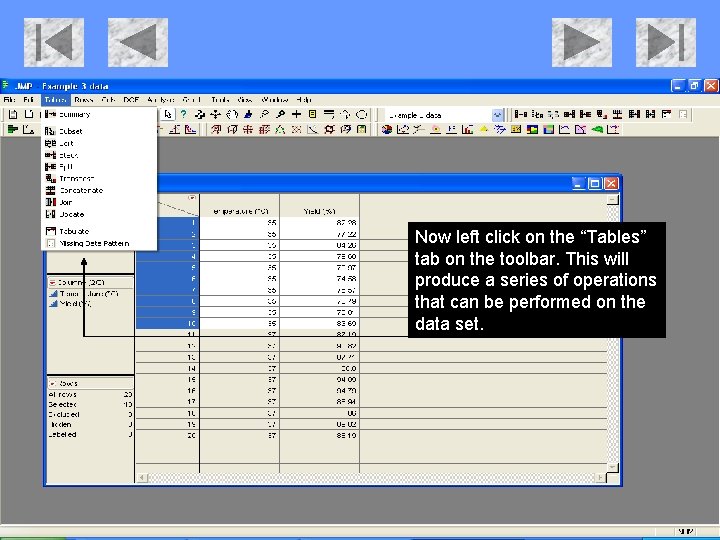Select the Yield (%) column in the columns list
The width and height of the screenshot is (720, 540).
coord(75,304)
